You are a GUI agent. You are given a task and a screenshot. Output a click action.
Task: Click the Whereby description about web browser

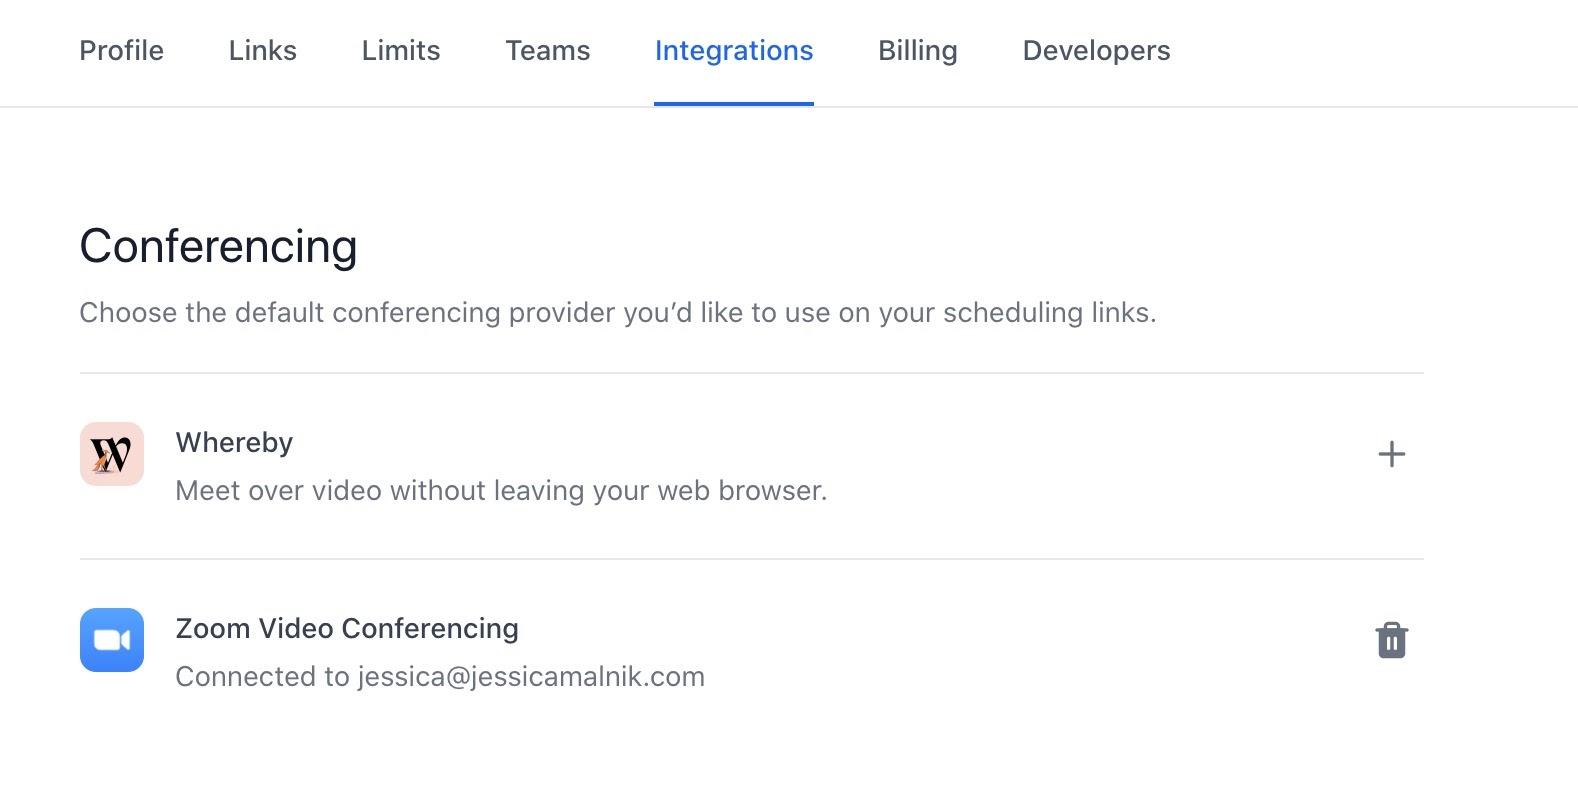[x=501, y=491]
